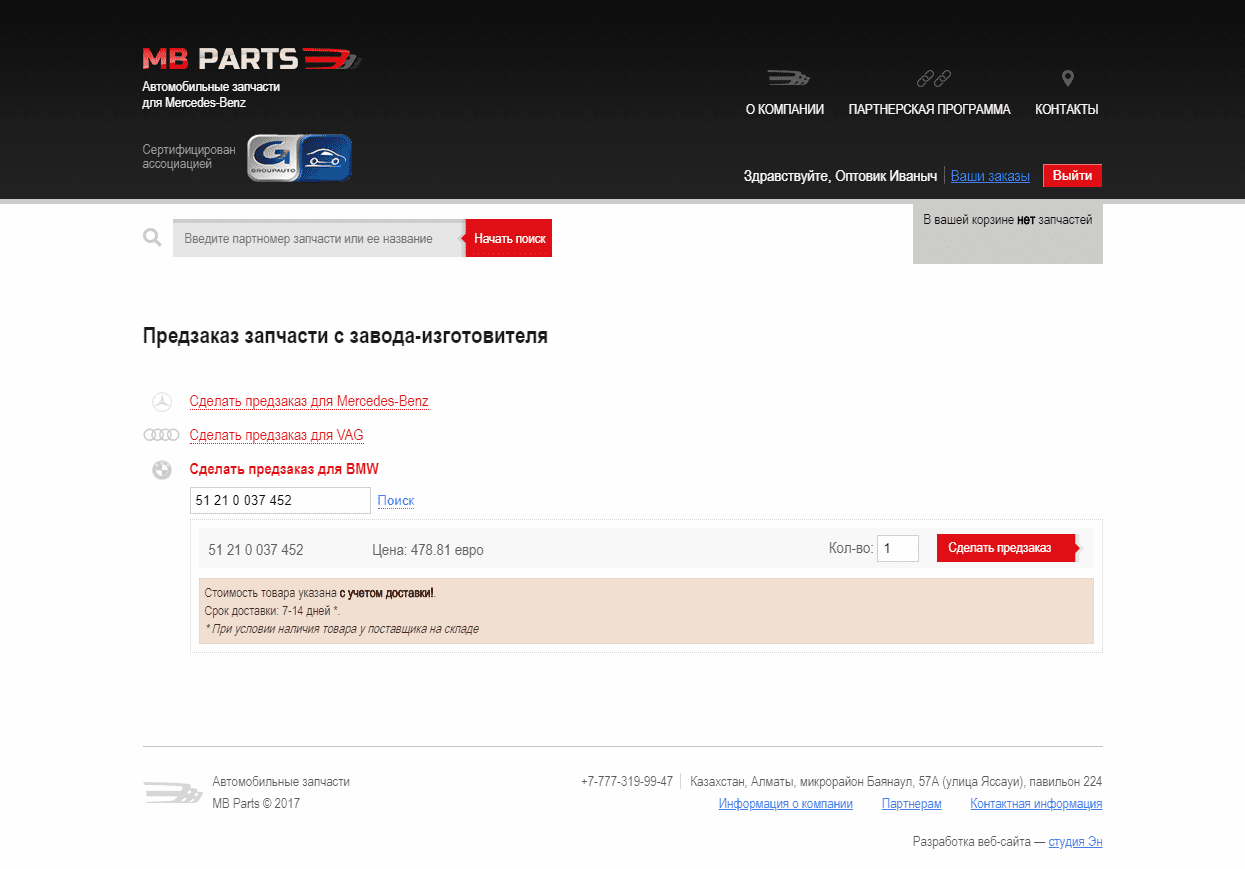1245x869 pixels.
Task: Click the Здравствуйте, Оптовик Иваныч greeting
Action: pyautogui.click(x=840, y=176)
